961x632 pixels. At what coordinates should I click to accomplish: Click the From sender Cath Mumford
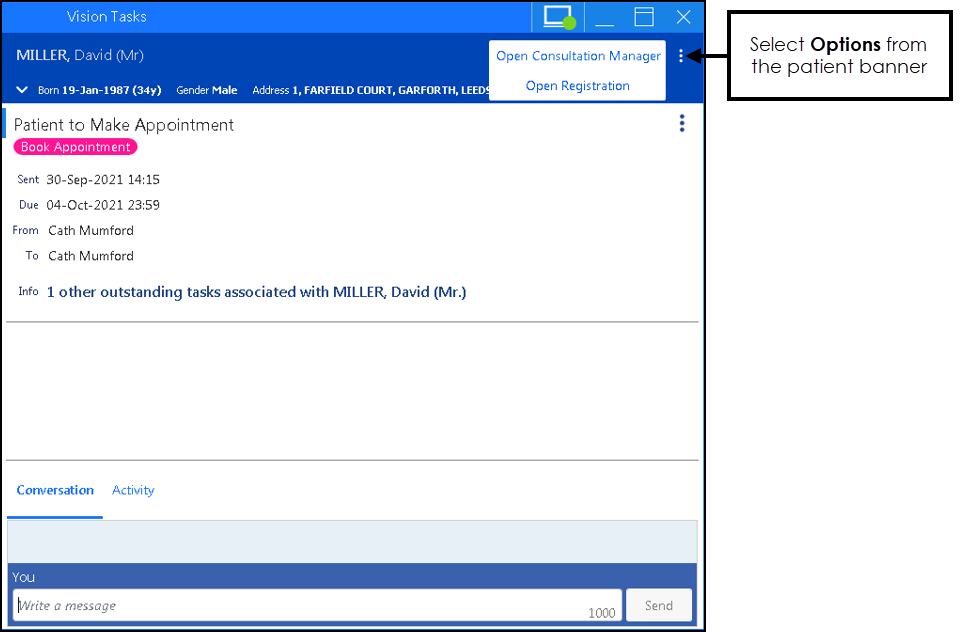91,230
